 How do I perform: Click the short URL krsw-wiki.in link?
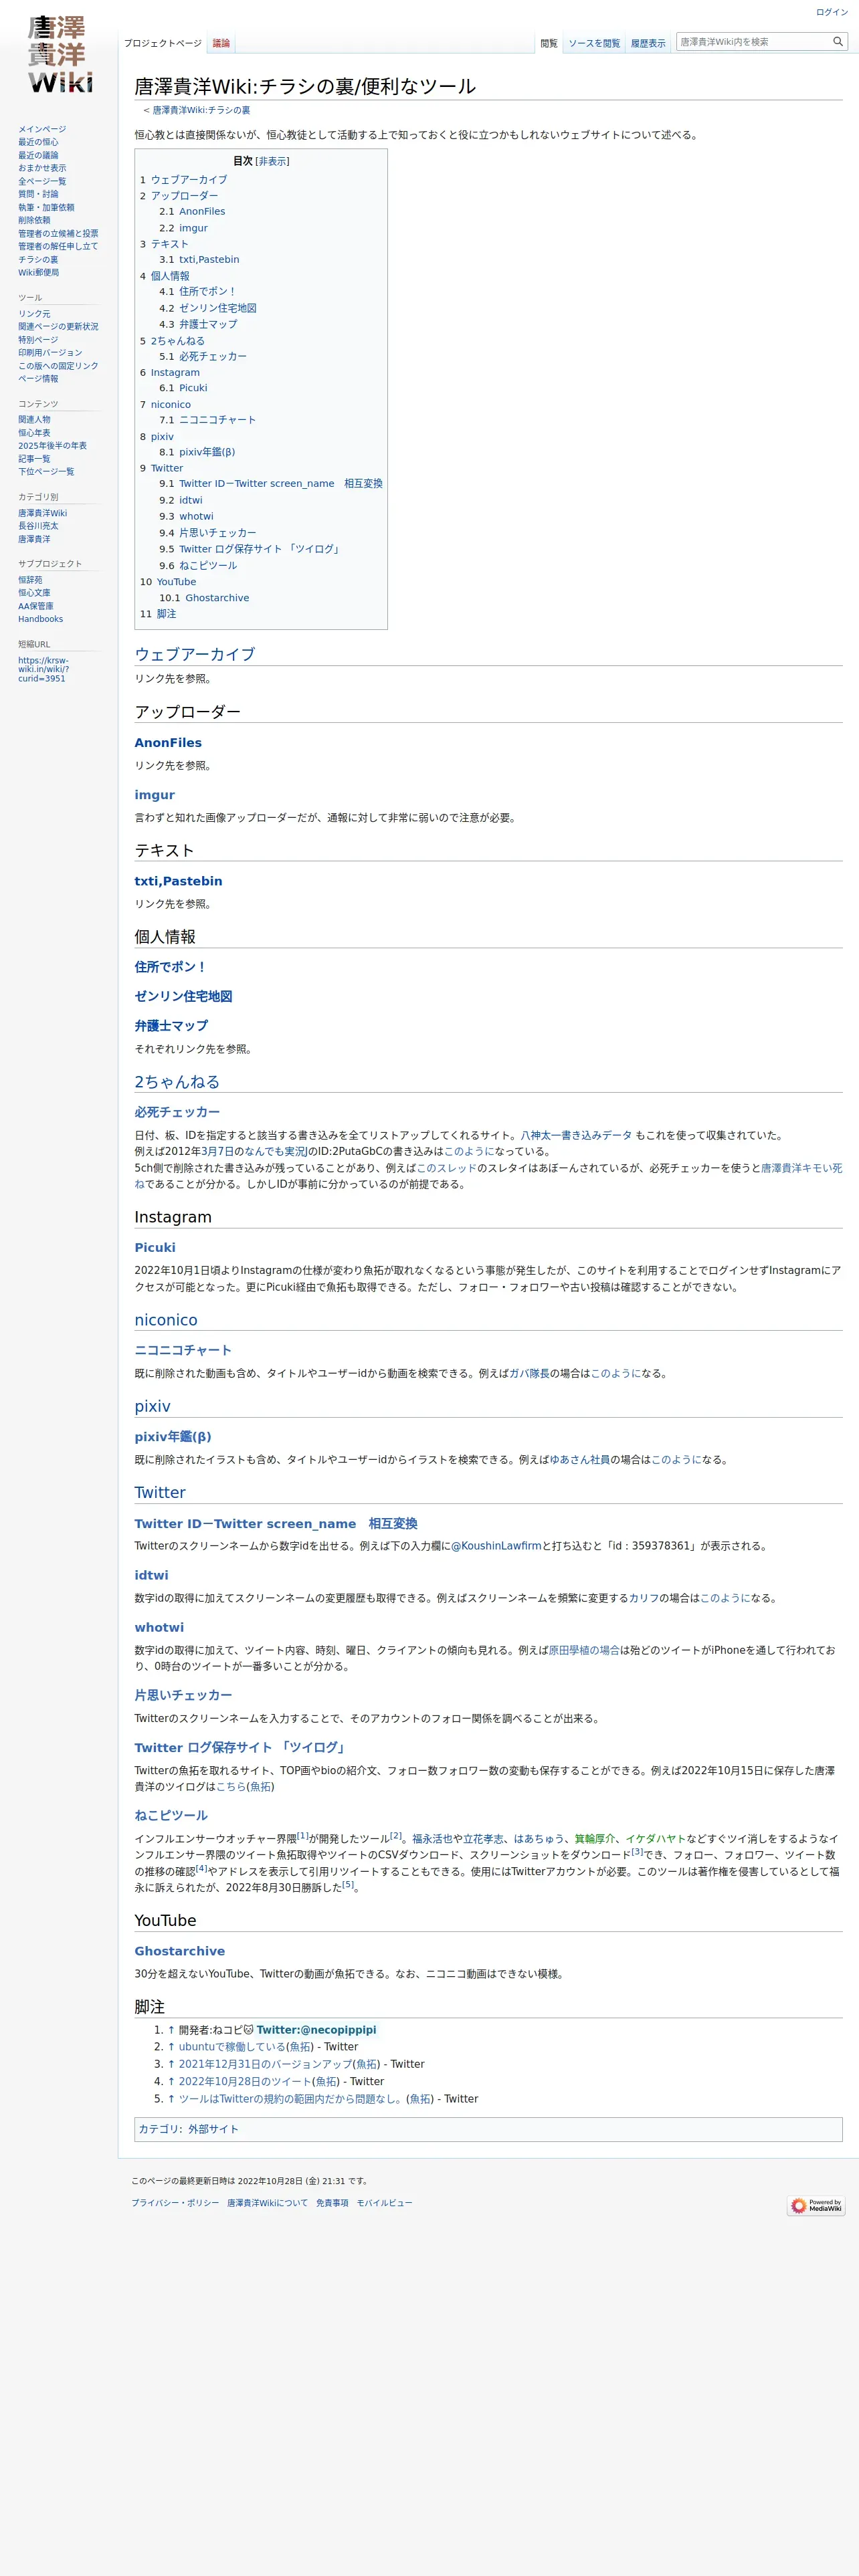point(43,669)
